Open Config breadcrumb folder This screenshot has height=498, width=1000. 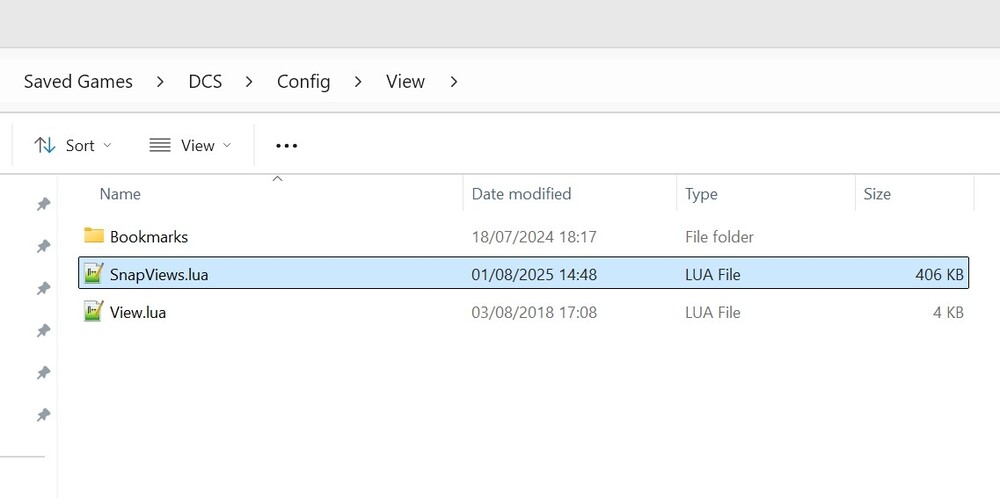pyautogui.click(x=303, y=82)
